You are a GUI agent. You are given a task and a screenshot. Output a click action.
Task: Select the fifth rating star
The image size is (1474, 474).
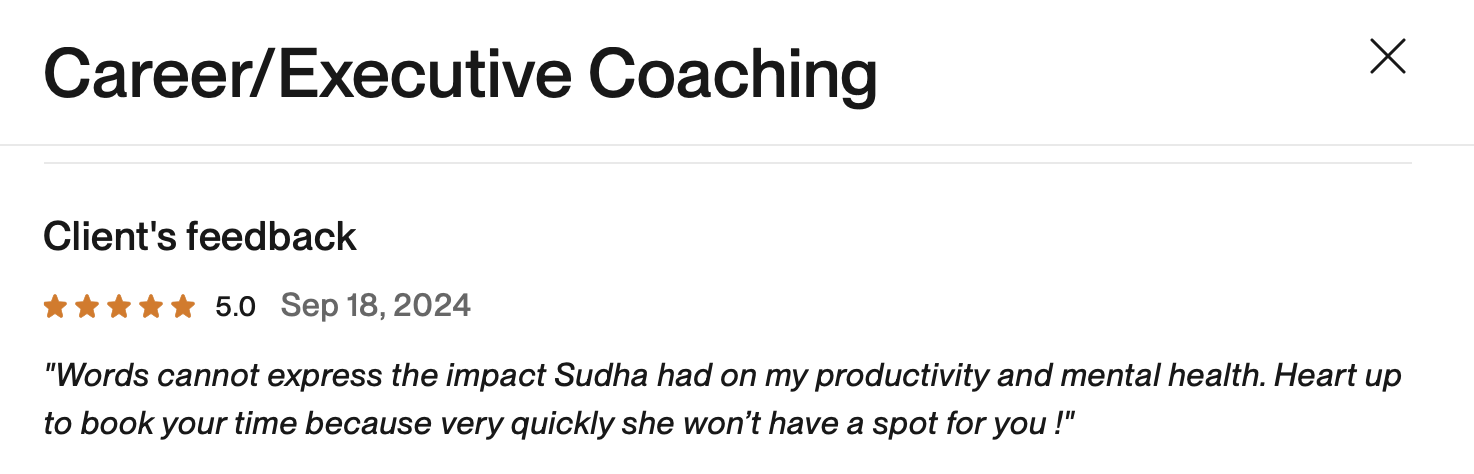183,307
